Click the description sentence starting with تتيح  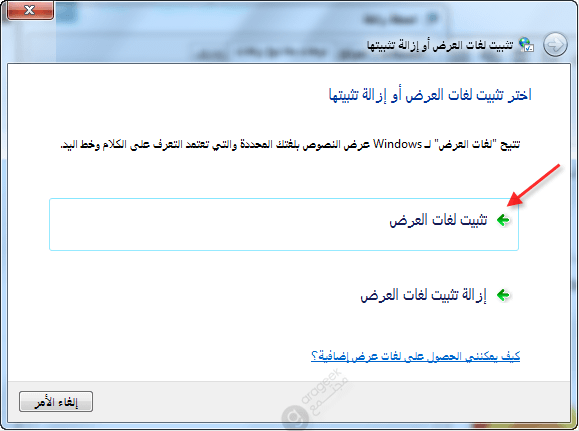tap(290, 144)
